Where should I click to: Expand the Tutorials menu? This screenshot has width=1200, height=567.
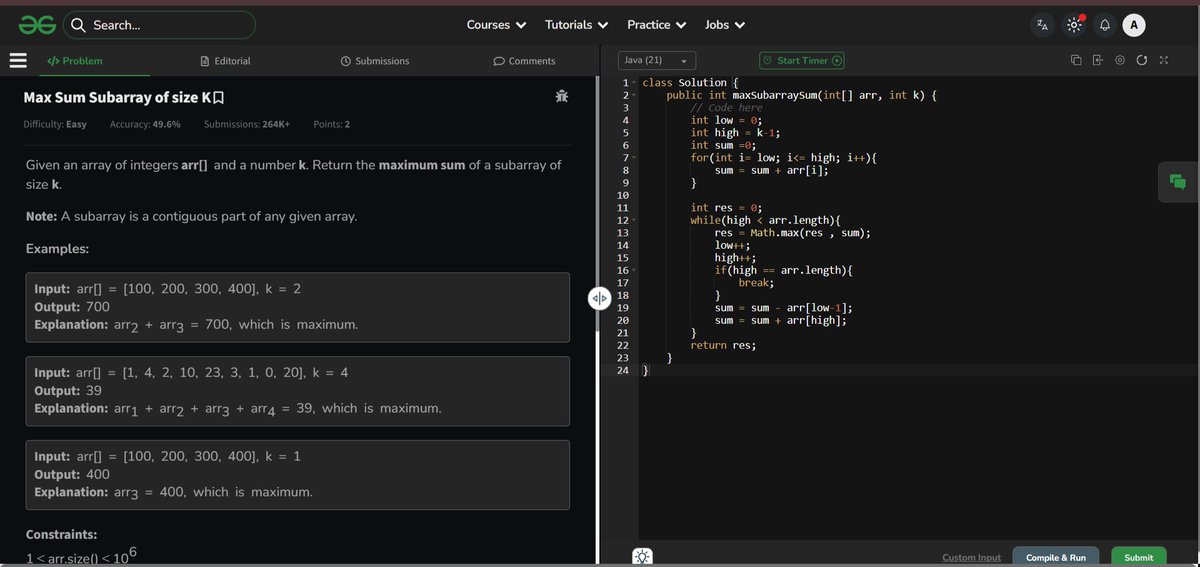[x=577, y=25]
